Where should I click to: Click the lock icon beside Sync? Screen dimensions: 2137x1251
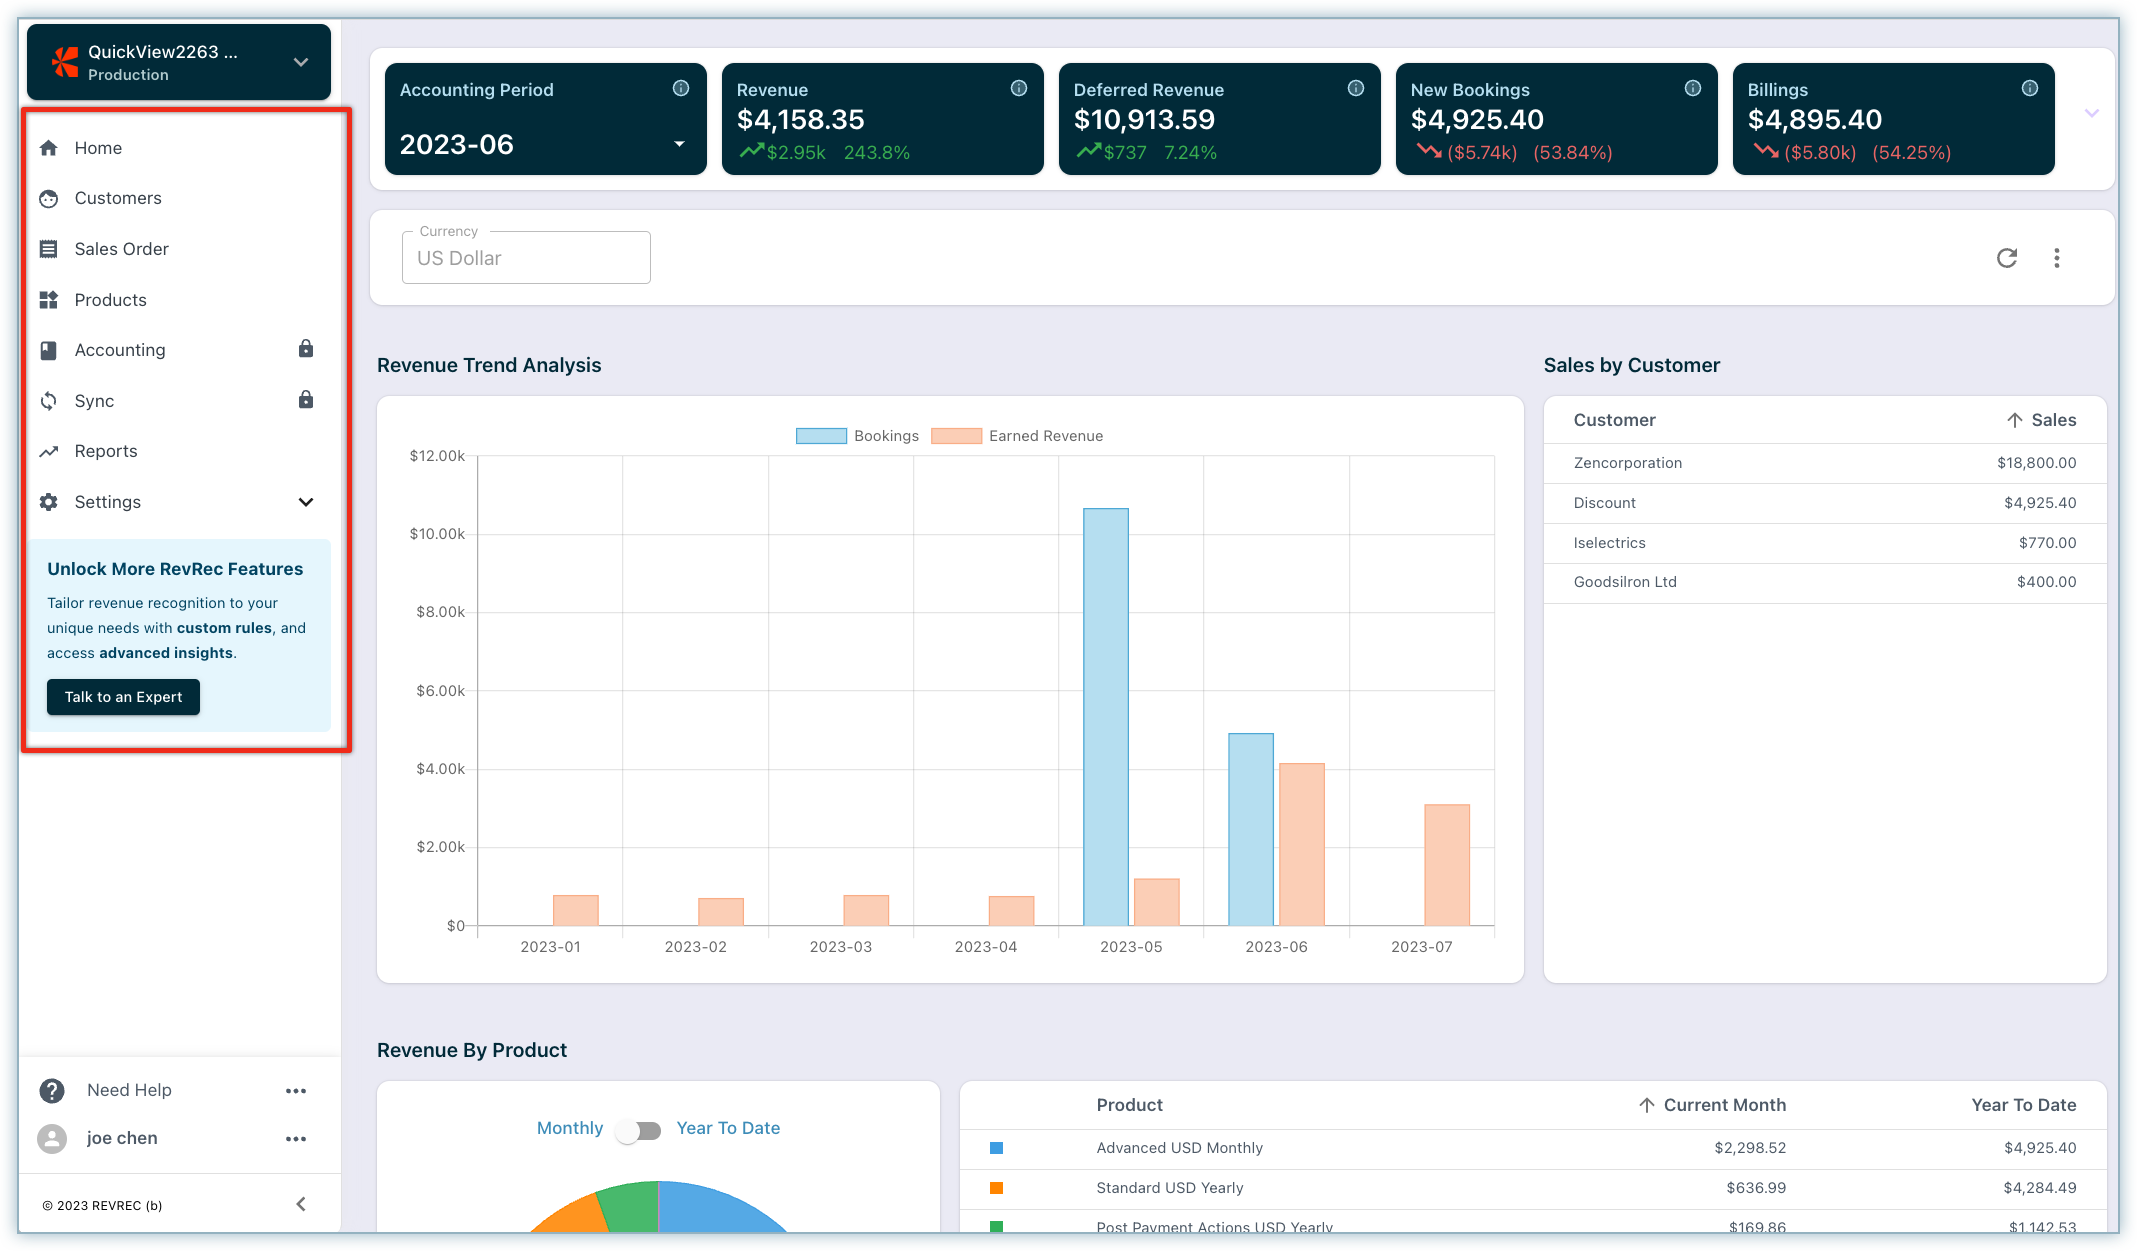tap(306, 399)
